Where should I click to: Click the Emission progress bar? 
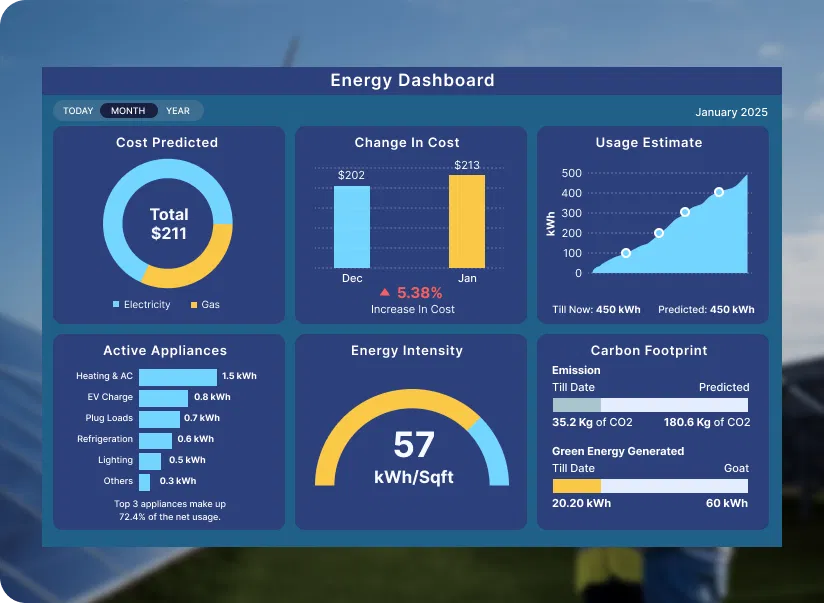click(650, 405)
